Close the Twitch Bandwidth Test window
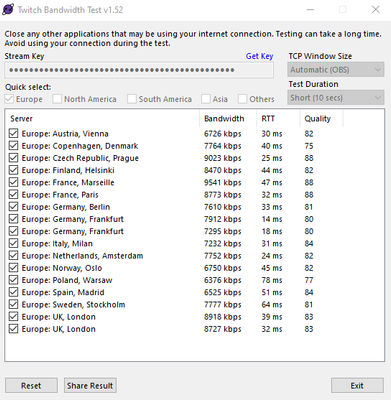391x400 pixels. click(376, 9)
